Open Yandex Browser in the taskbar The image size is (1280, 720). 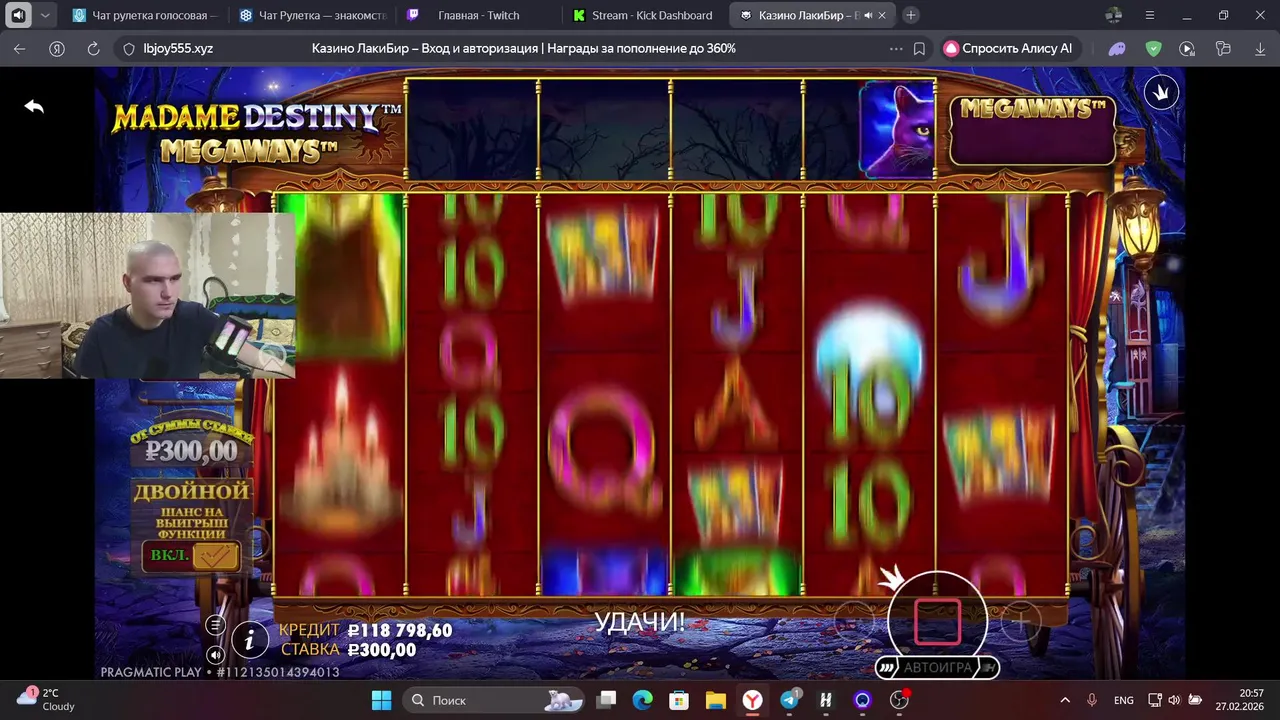[x=752, y=700]
